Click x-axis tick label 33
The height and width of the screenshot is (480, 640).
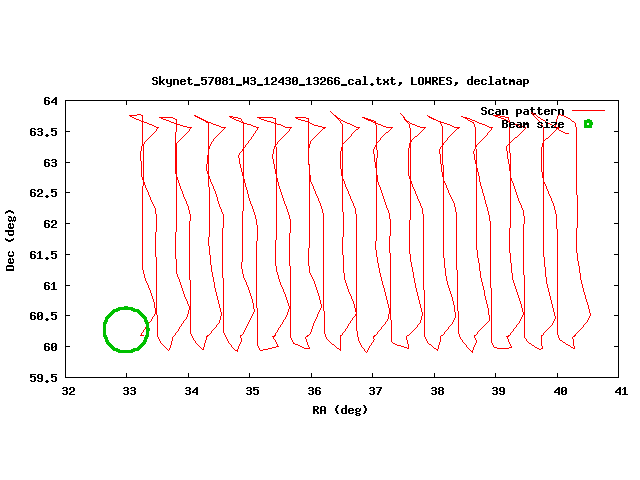[129, 391]
